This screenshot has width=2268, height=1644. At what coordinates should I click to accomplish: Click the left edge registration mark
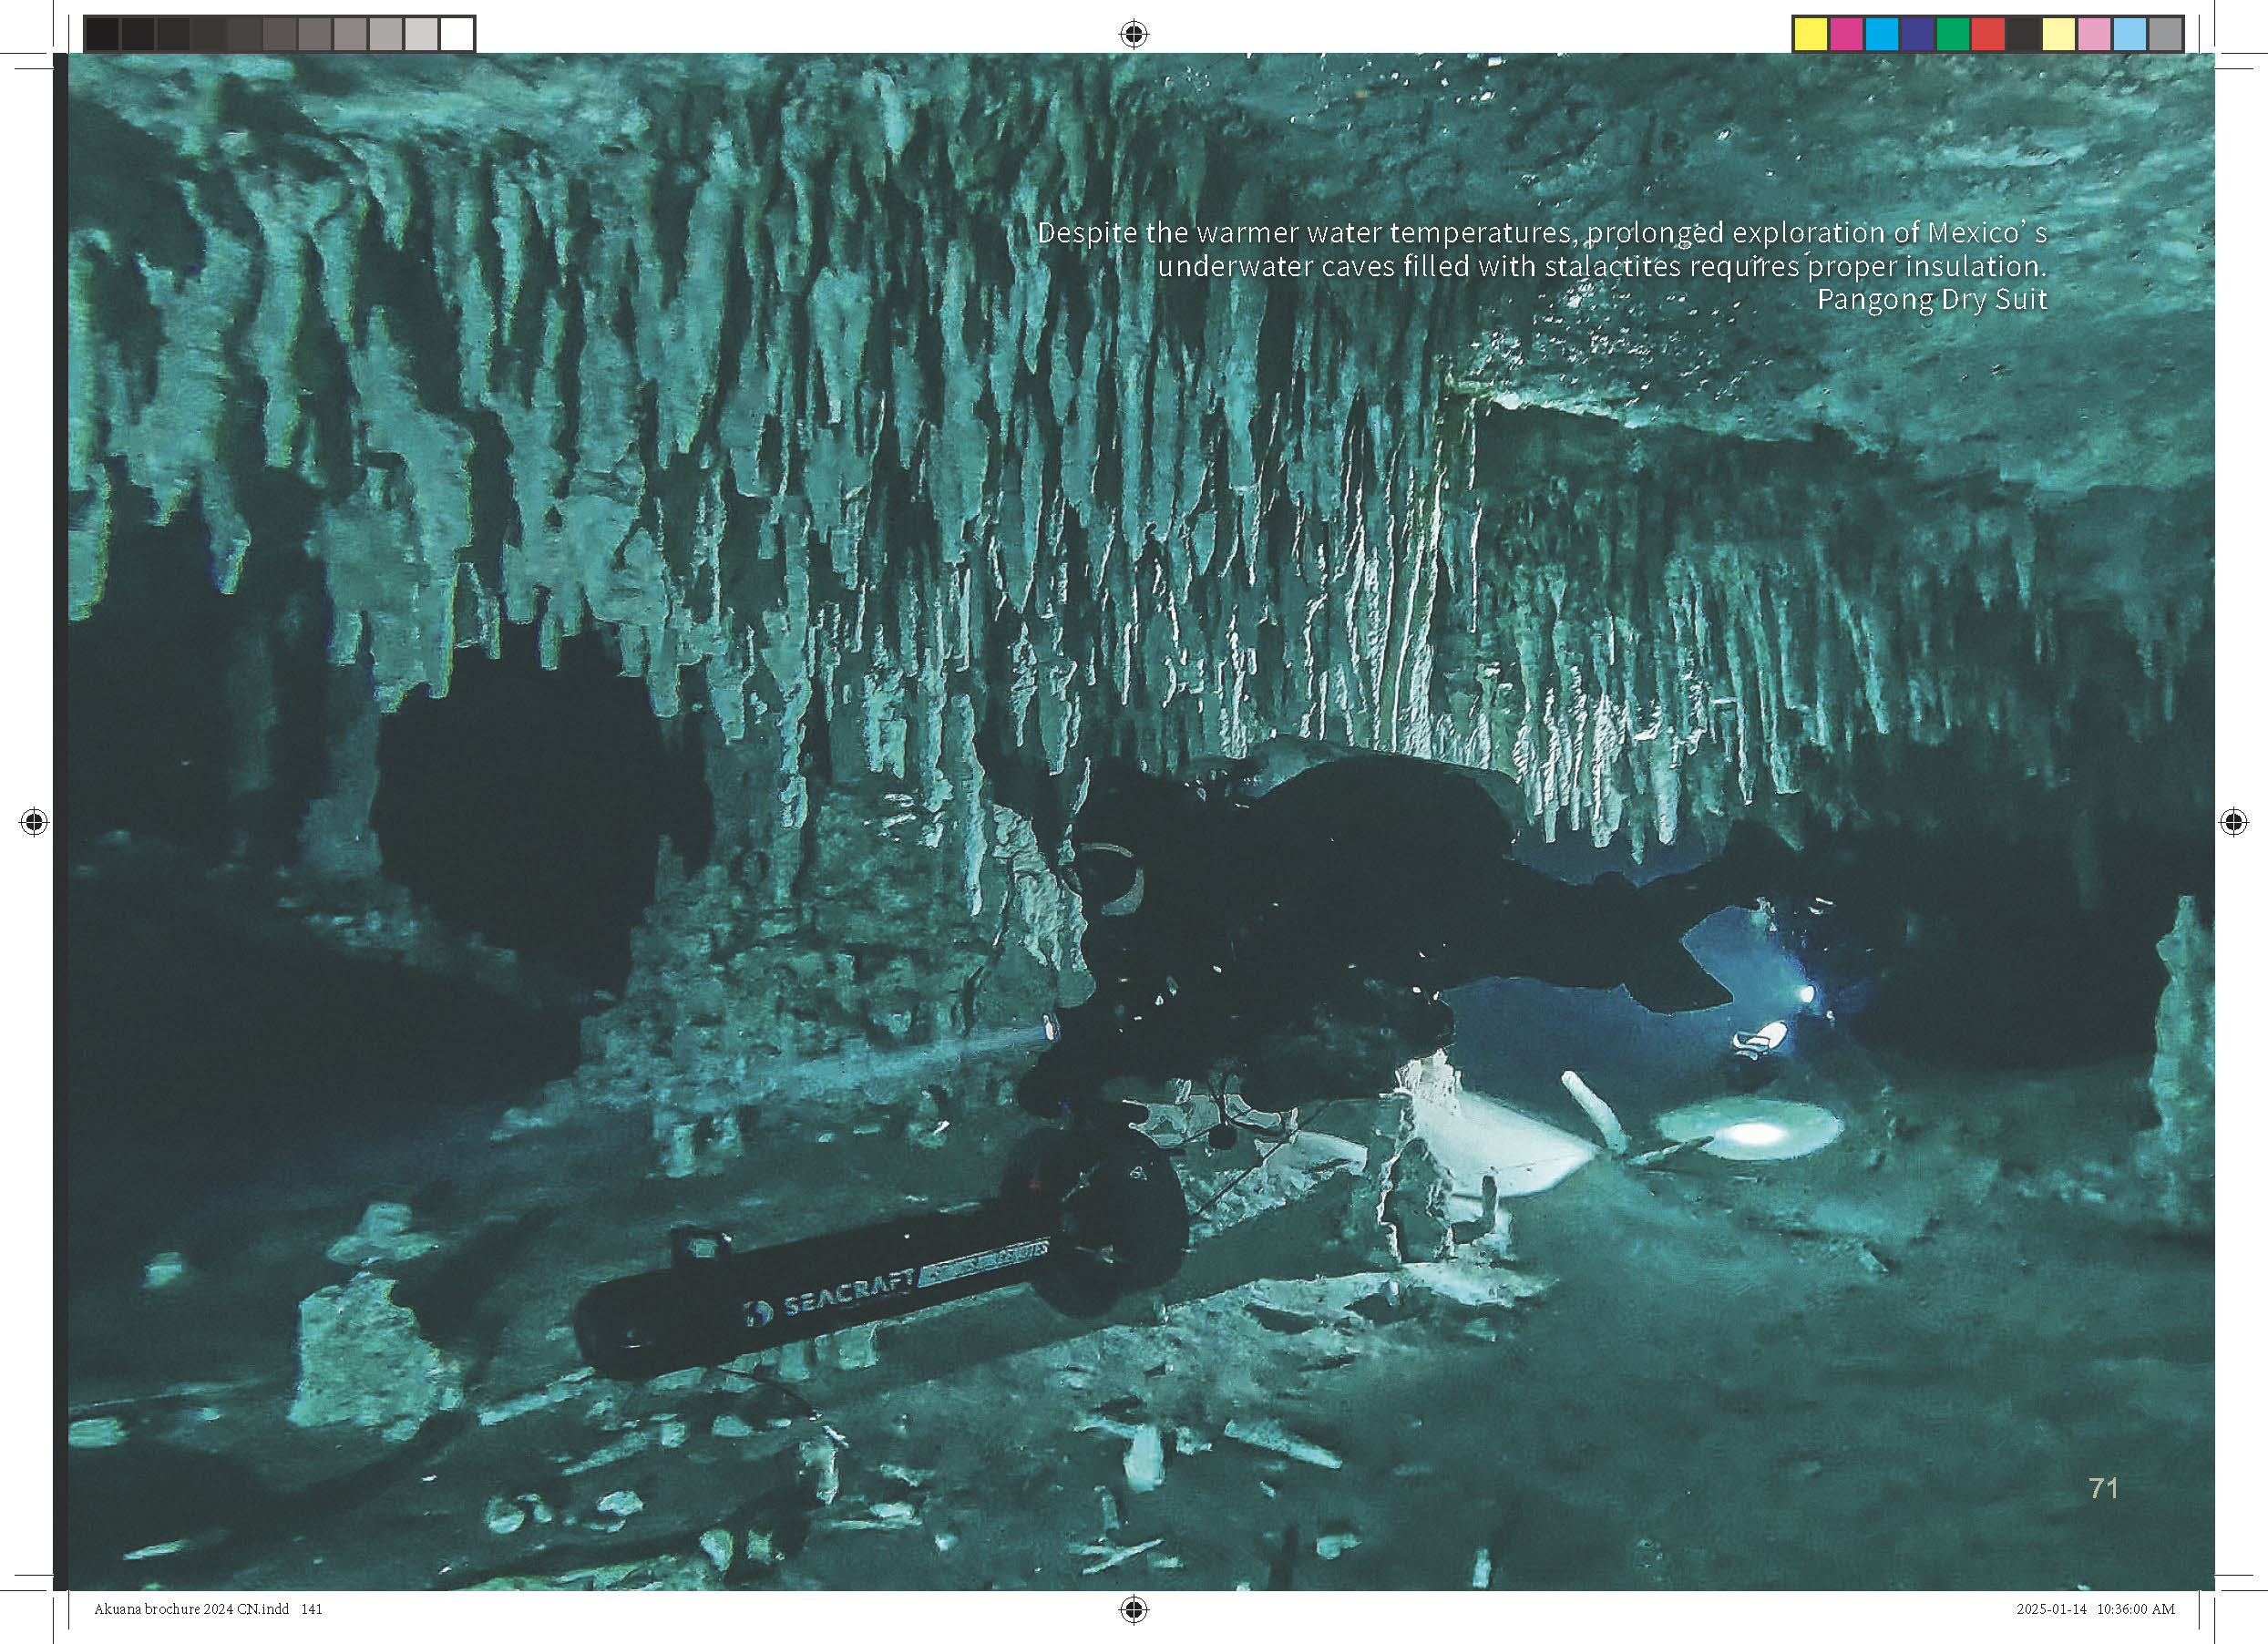tap(34, 822)
